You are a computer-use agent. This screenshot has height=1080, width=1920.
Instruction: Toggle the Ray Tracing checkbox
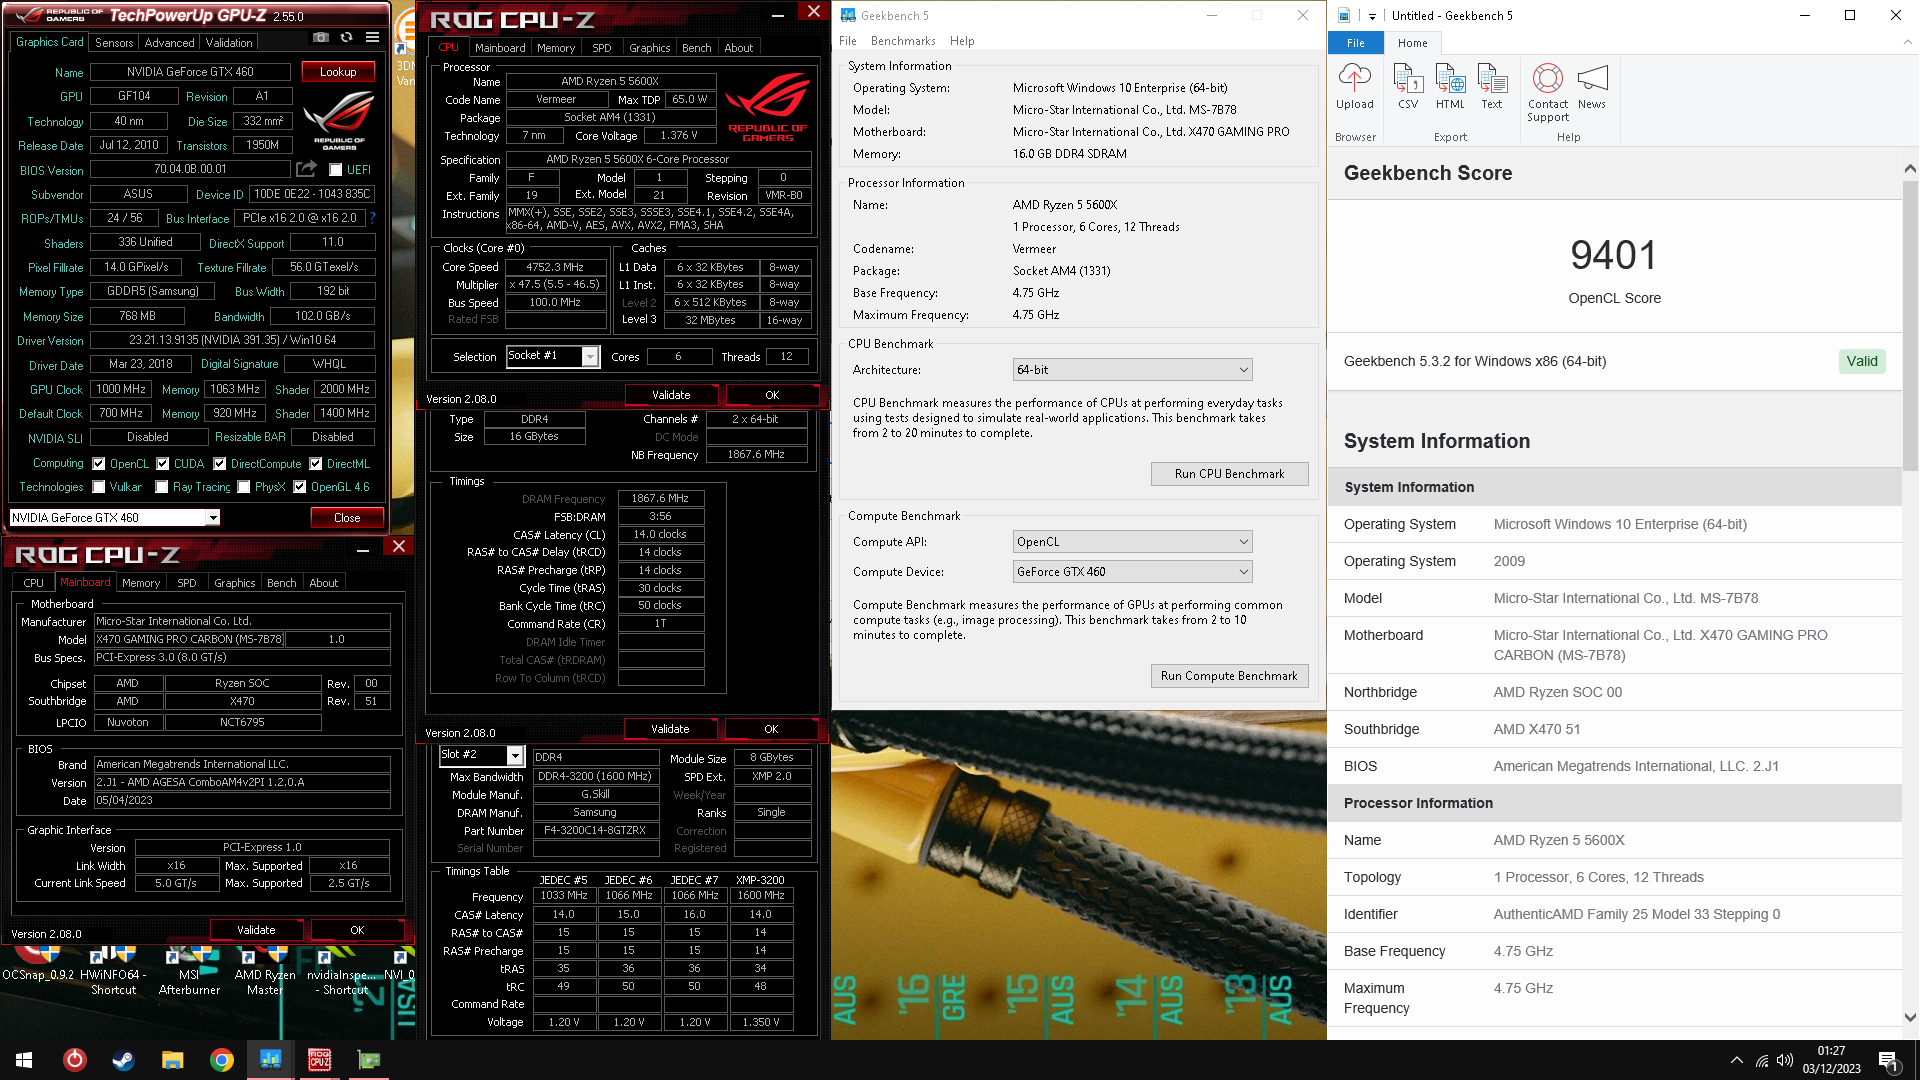click(x=161, y=487)
